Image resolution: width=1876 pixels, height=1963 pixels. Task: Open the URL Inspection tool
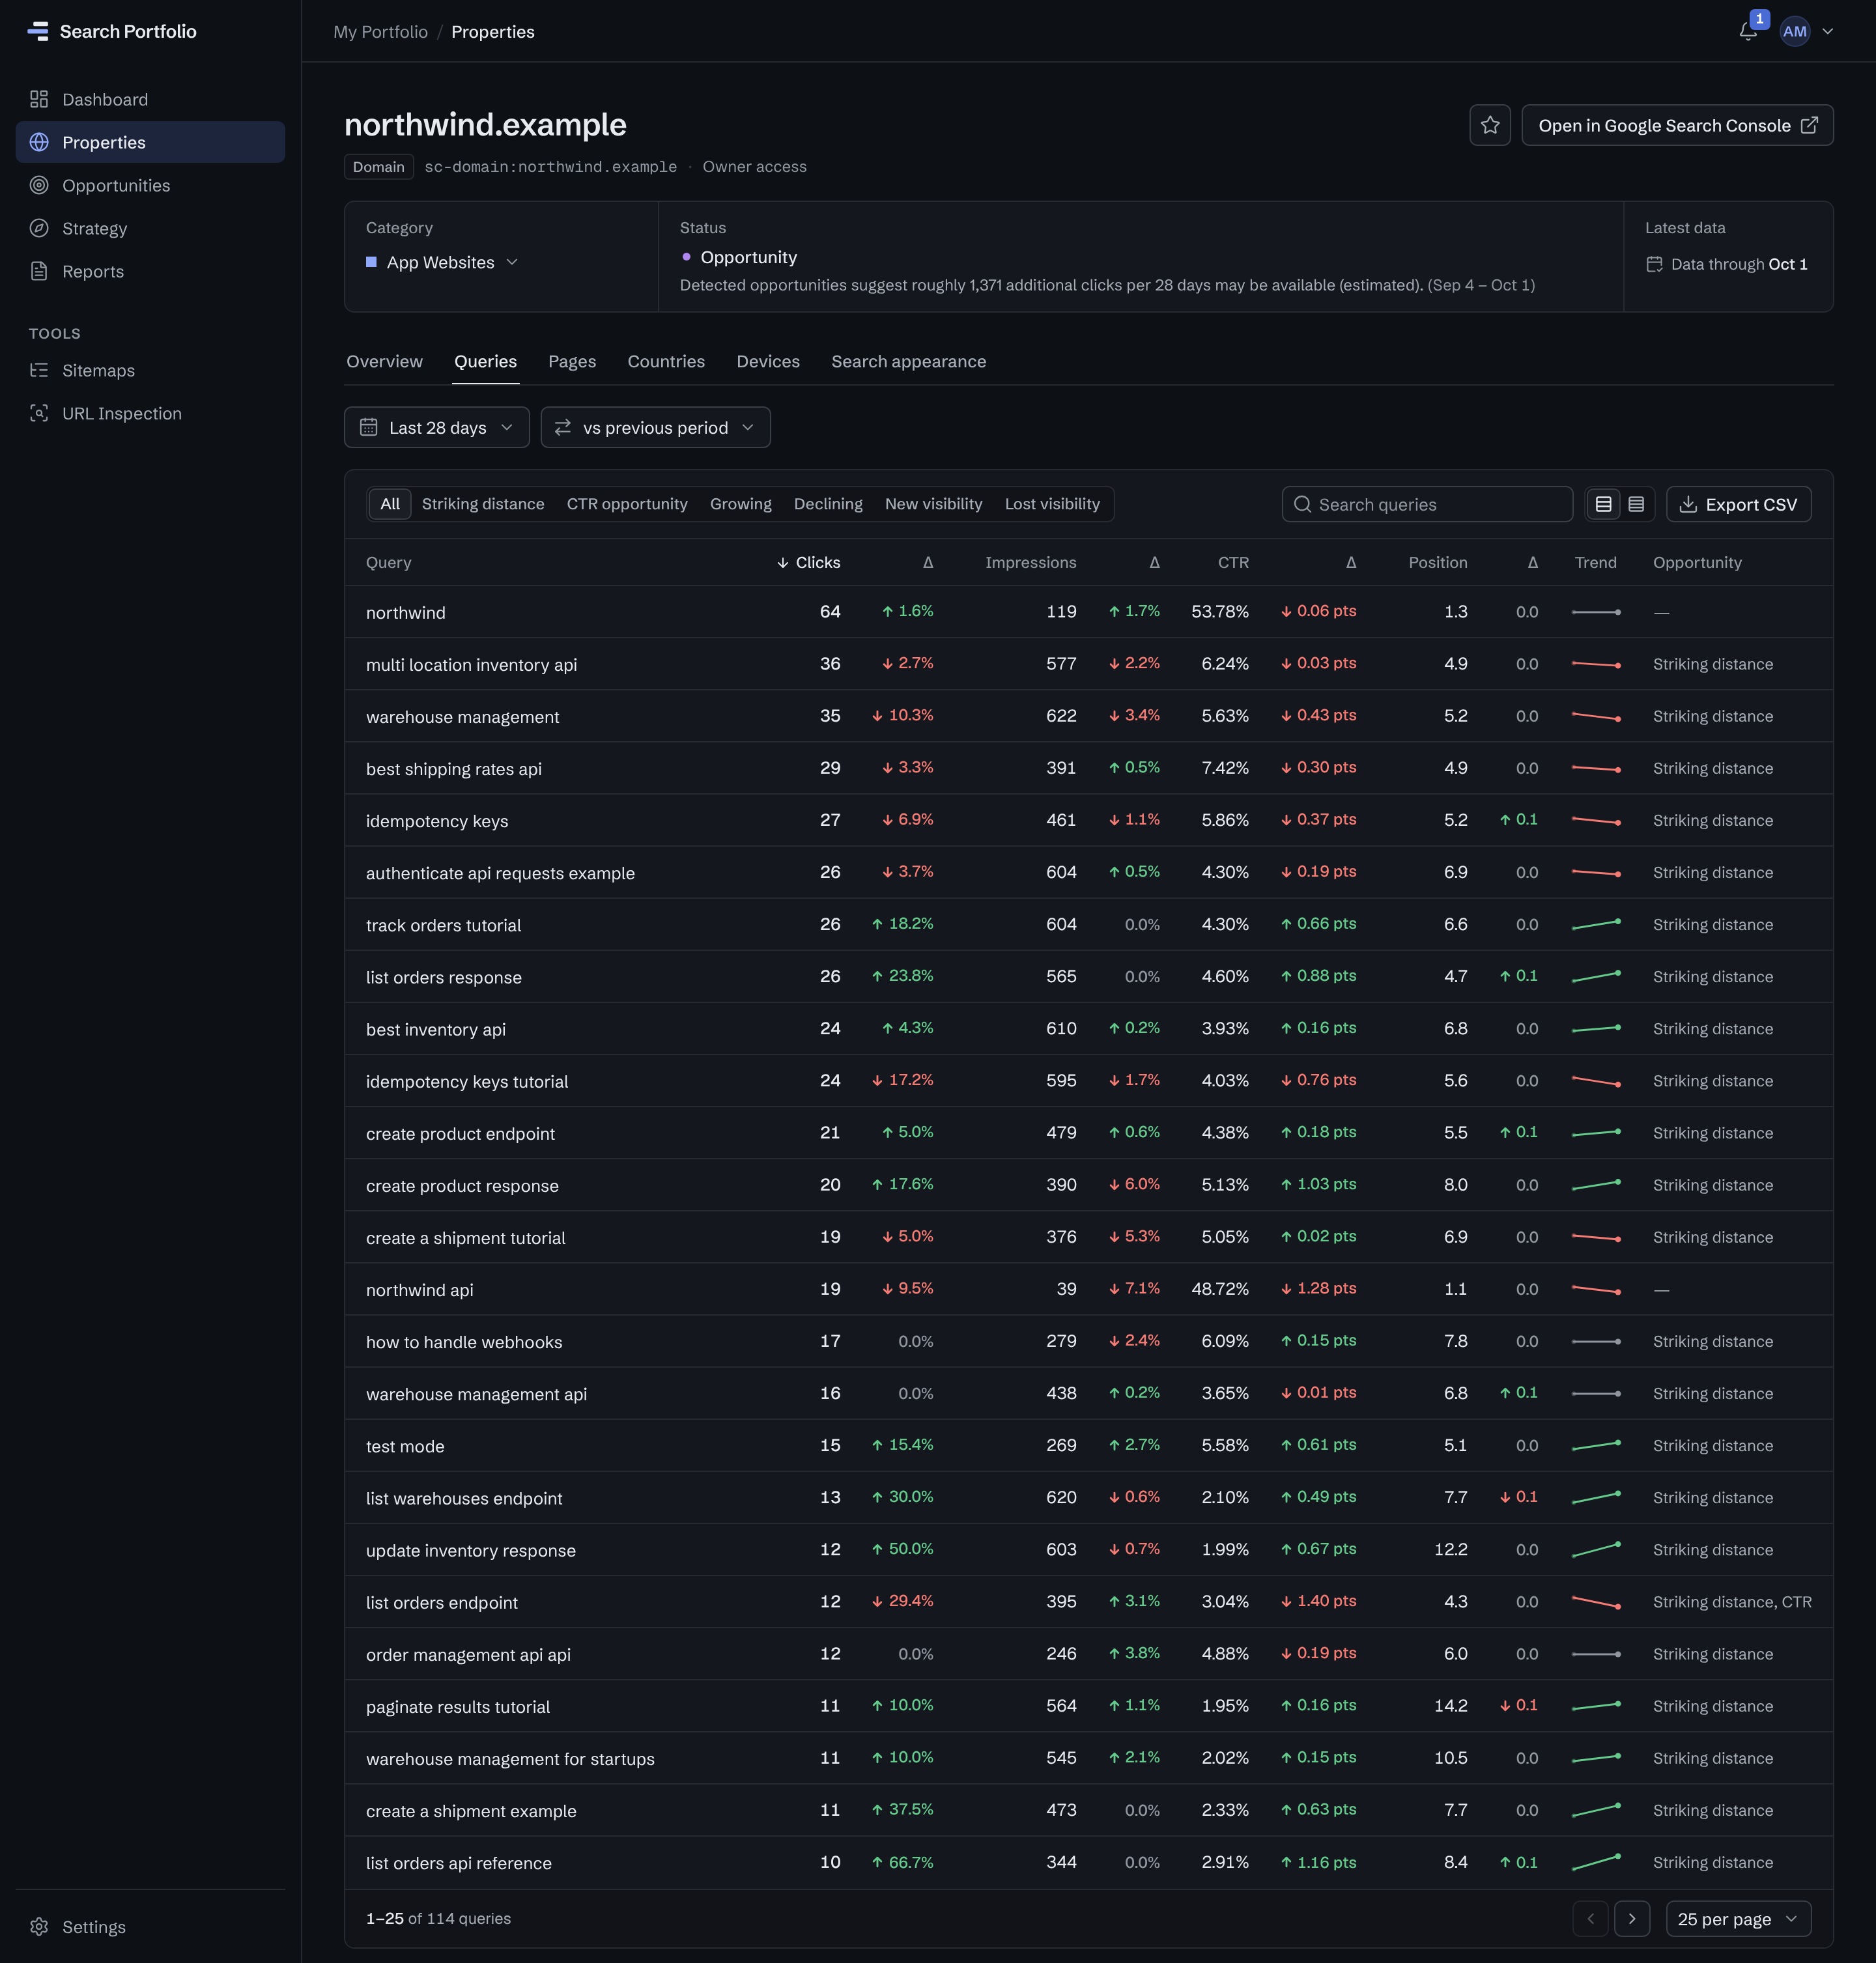pyautogui.click(x=150, y=413)
